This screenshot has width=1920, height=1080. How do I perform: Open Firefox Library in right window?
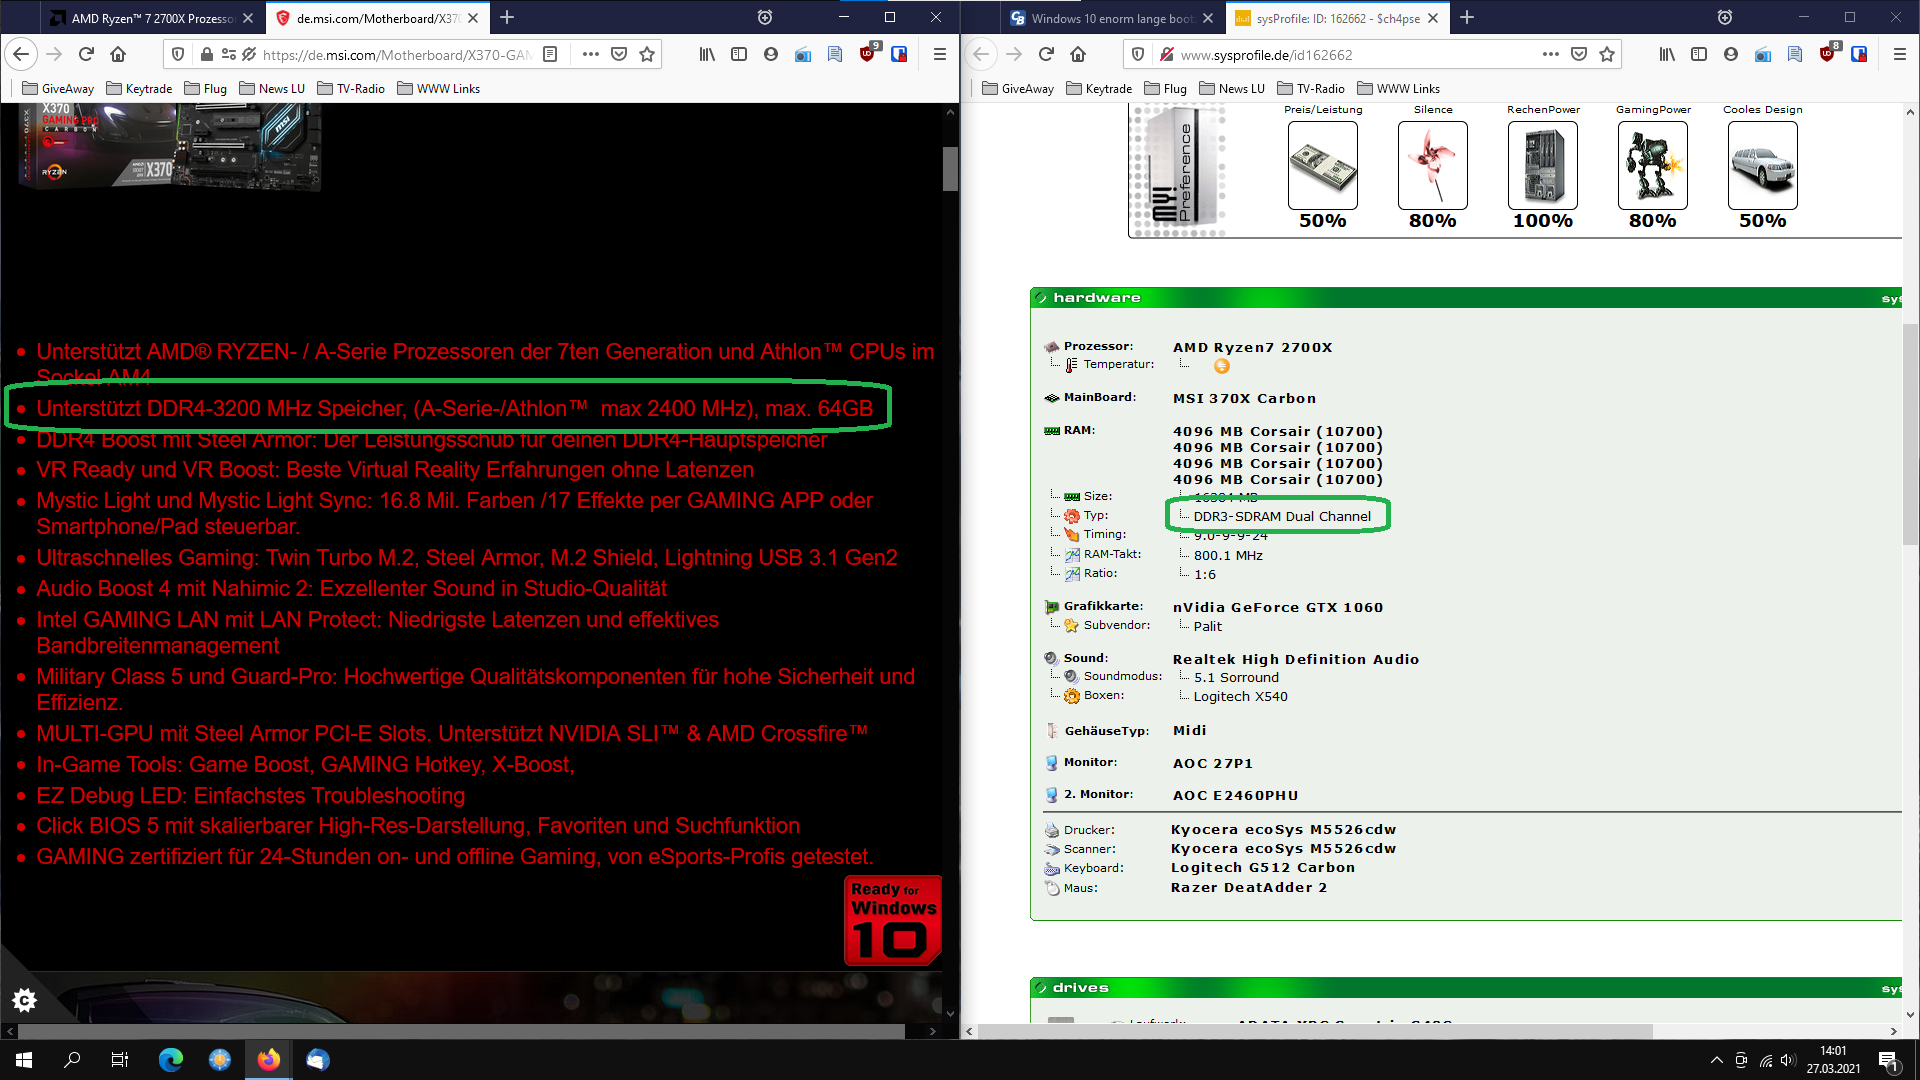(x=1667, y=54)
